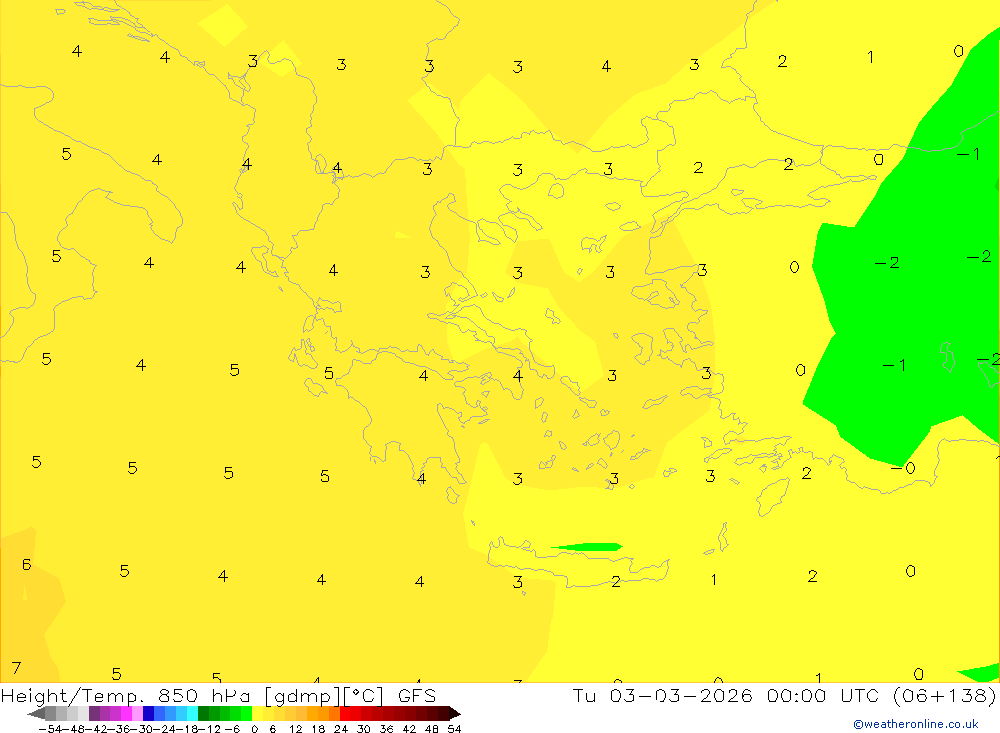The width and height of the screenshot is (1000, 733).
Task: Click the "-54" label on the color legend
Action: [x=50, y=729]
